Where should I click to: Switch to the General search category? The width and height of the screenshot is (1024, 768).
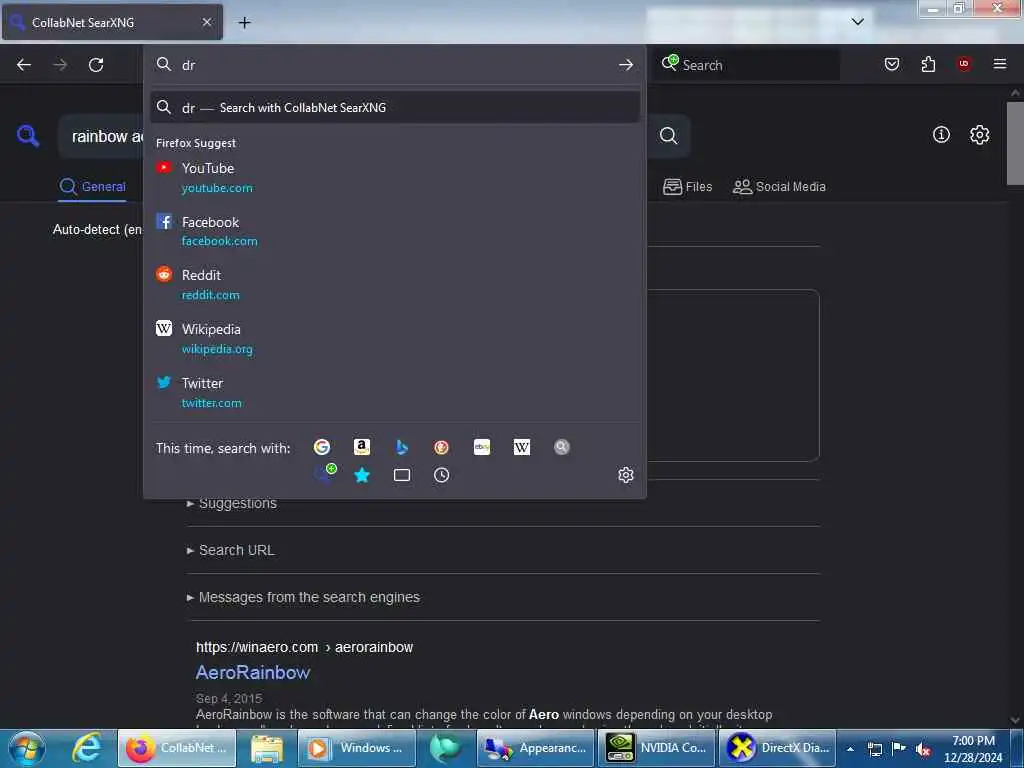coord(92,187)
